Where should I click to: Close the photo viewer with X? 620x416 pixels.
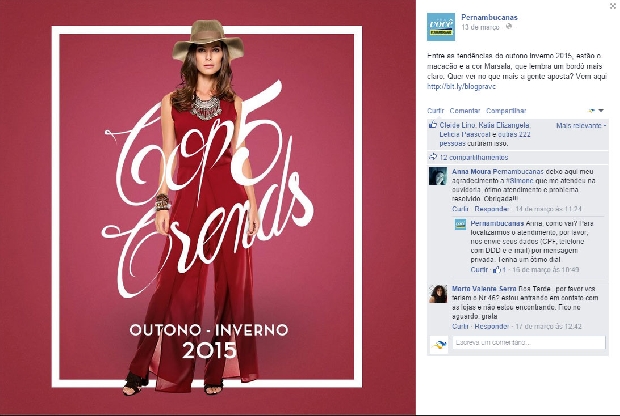click(x=613, y=6)
